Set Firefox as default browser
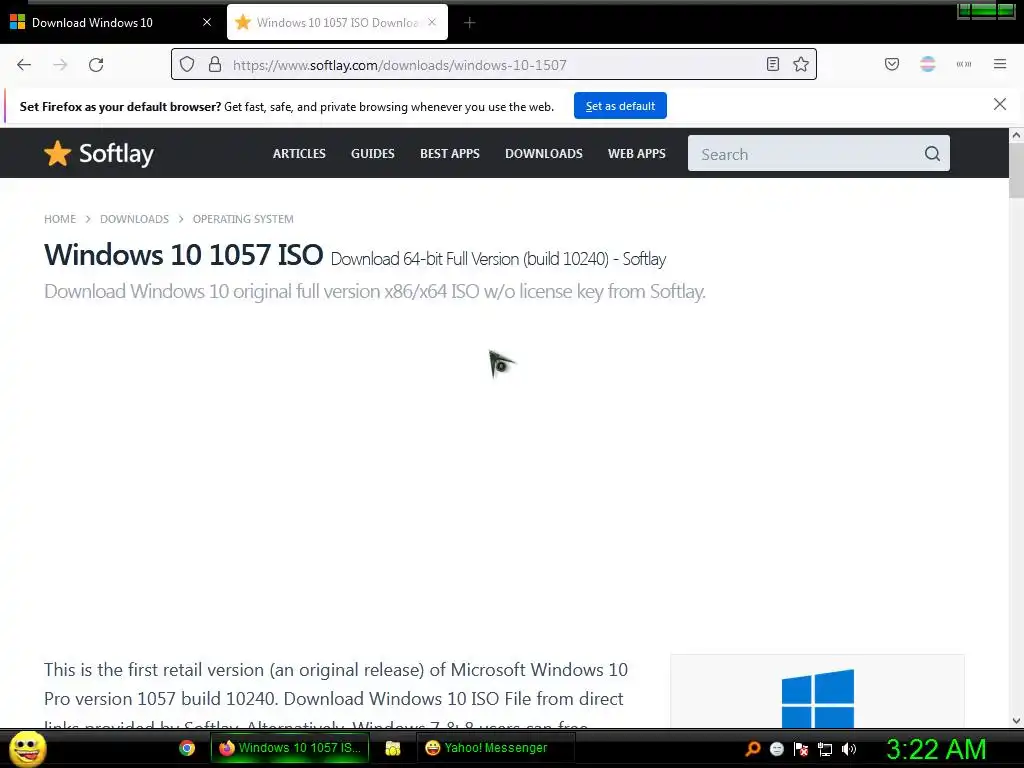The width and height of the screenshot is (1024, 768). click(x=620, y=106)
